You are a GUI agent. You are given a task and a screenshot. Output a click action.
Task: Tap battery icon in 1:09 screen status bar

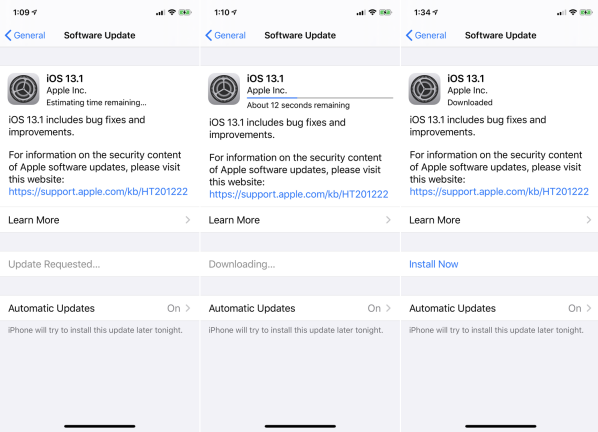[x=185, y=13]
